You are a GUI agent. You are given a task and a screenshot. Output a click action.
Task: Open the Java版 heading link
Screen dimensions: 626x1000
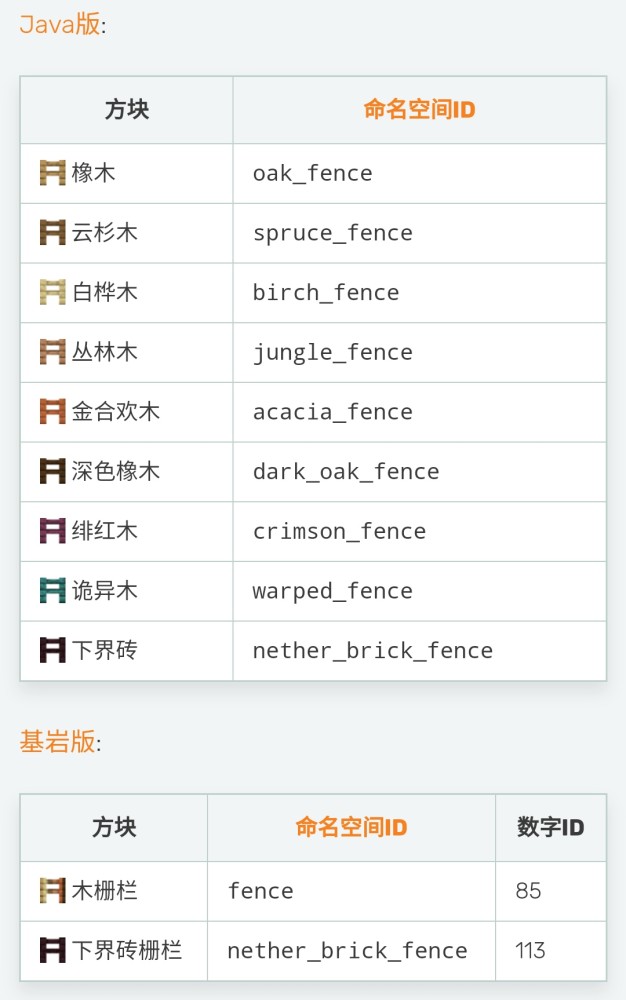point(60,24)
